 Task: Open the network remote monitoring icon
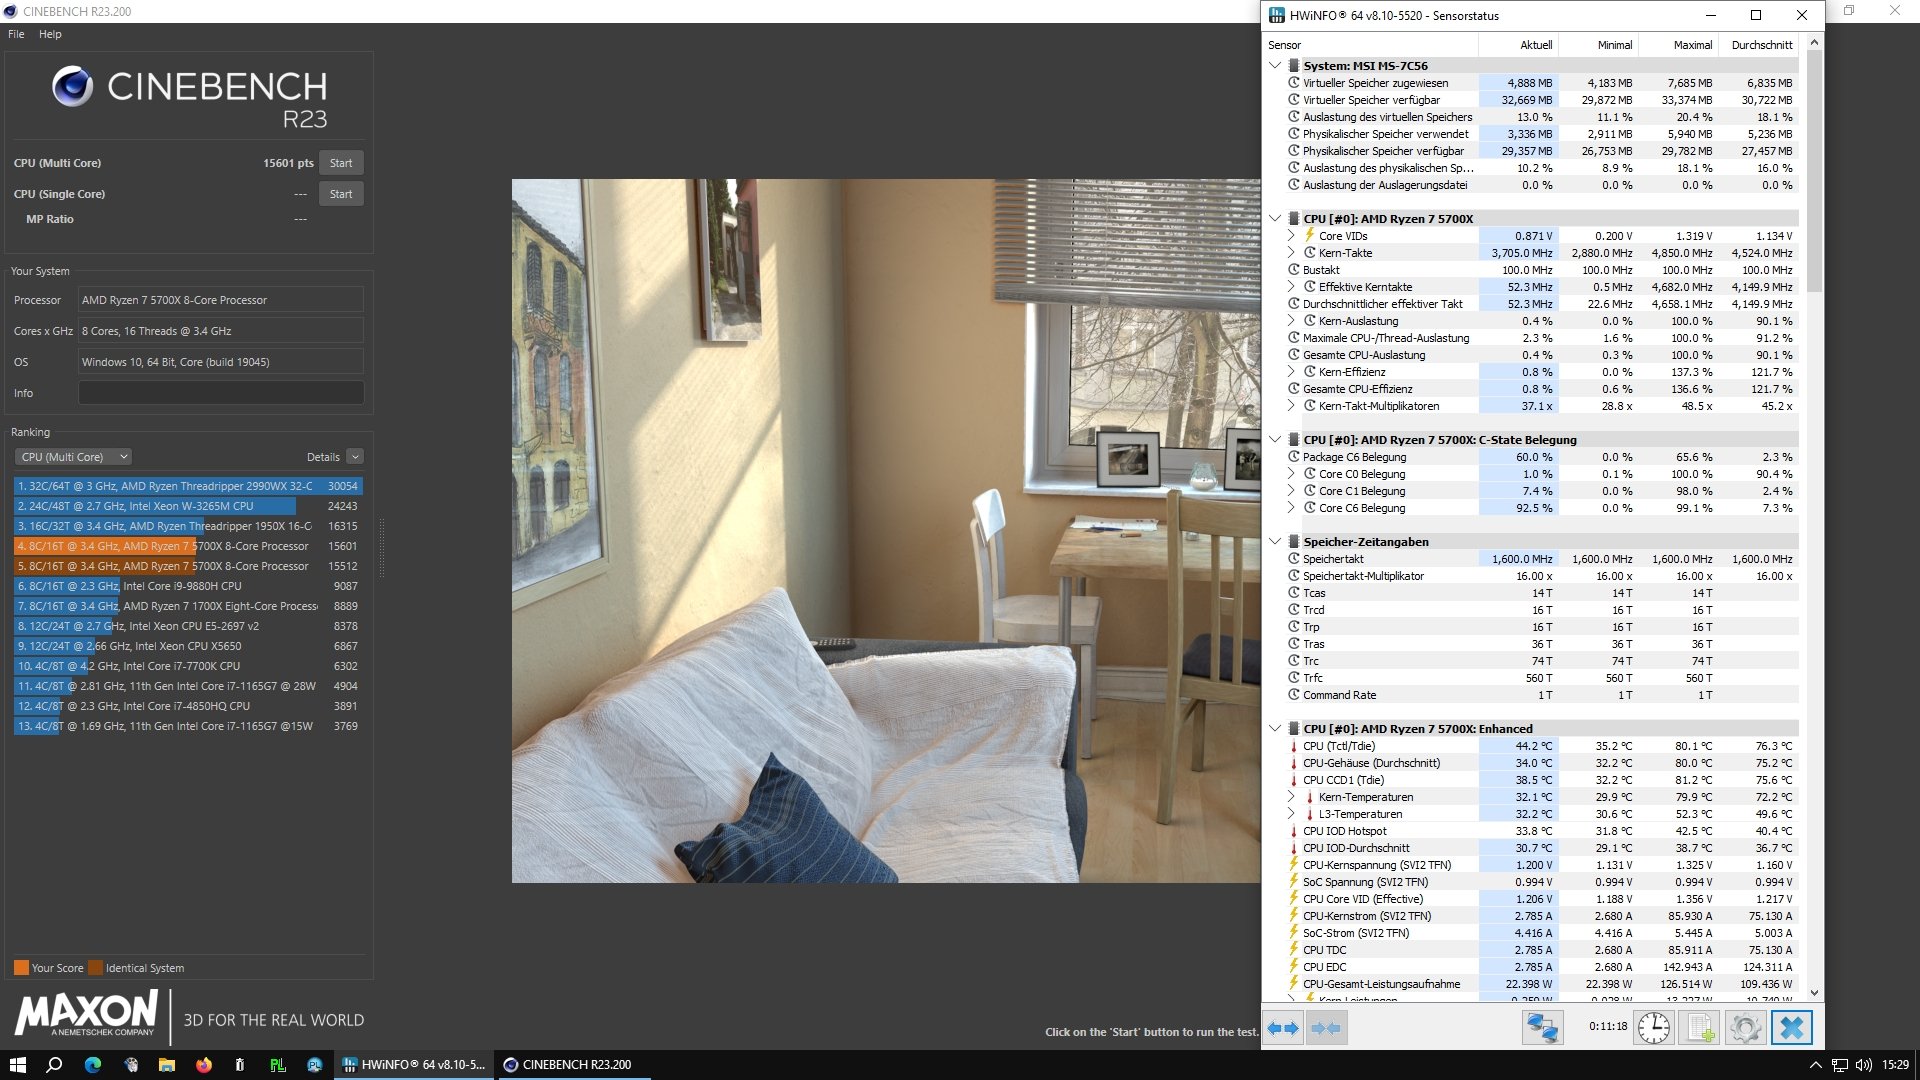click(x=1542, y=1027)
